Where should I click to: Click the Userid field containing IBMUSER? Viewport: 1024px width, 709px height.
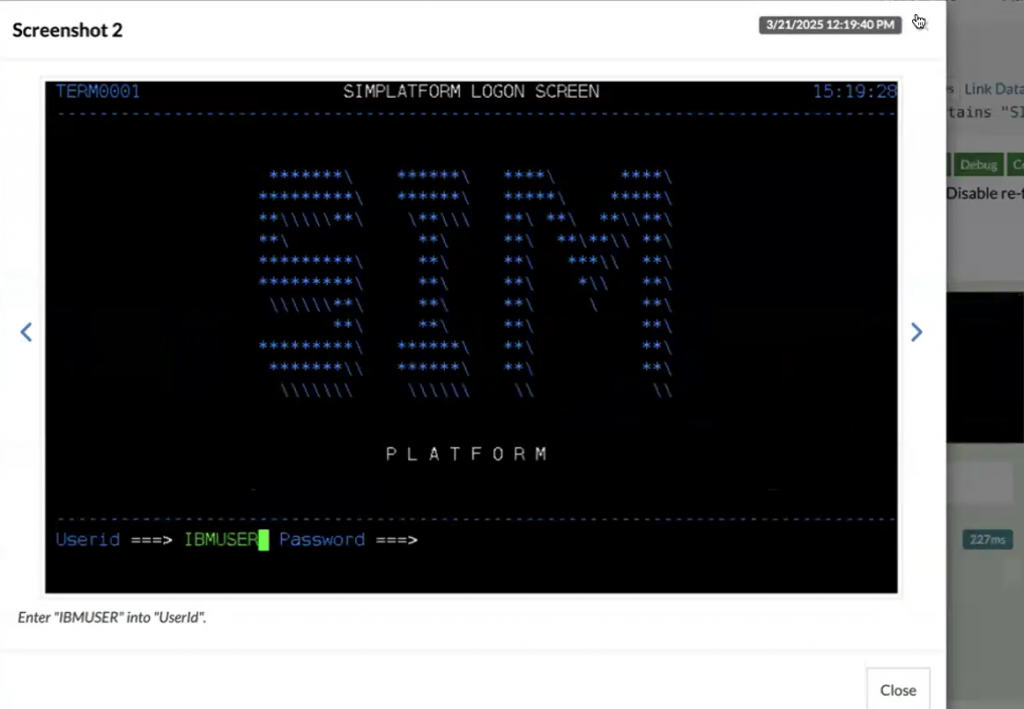coord(221,540)
